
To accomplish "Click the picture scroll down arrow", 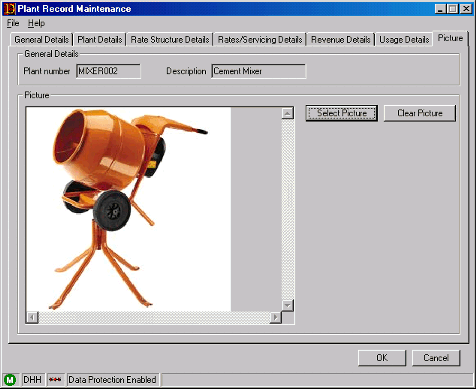I will (287, 305).
